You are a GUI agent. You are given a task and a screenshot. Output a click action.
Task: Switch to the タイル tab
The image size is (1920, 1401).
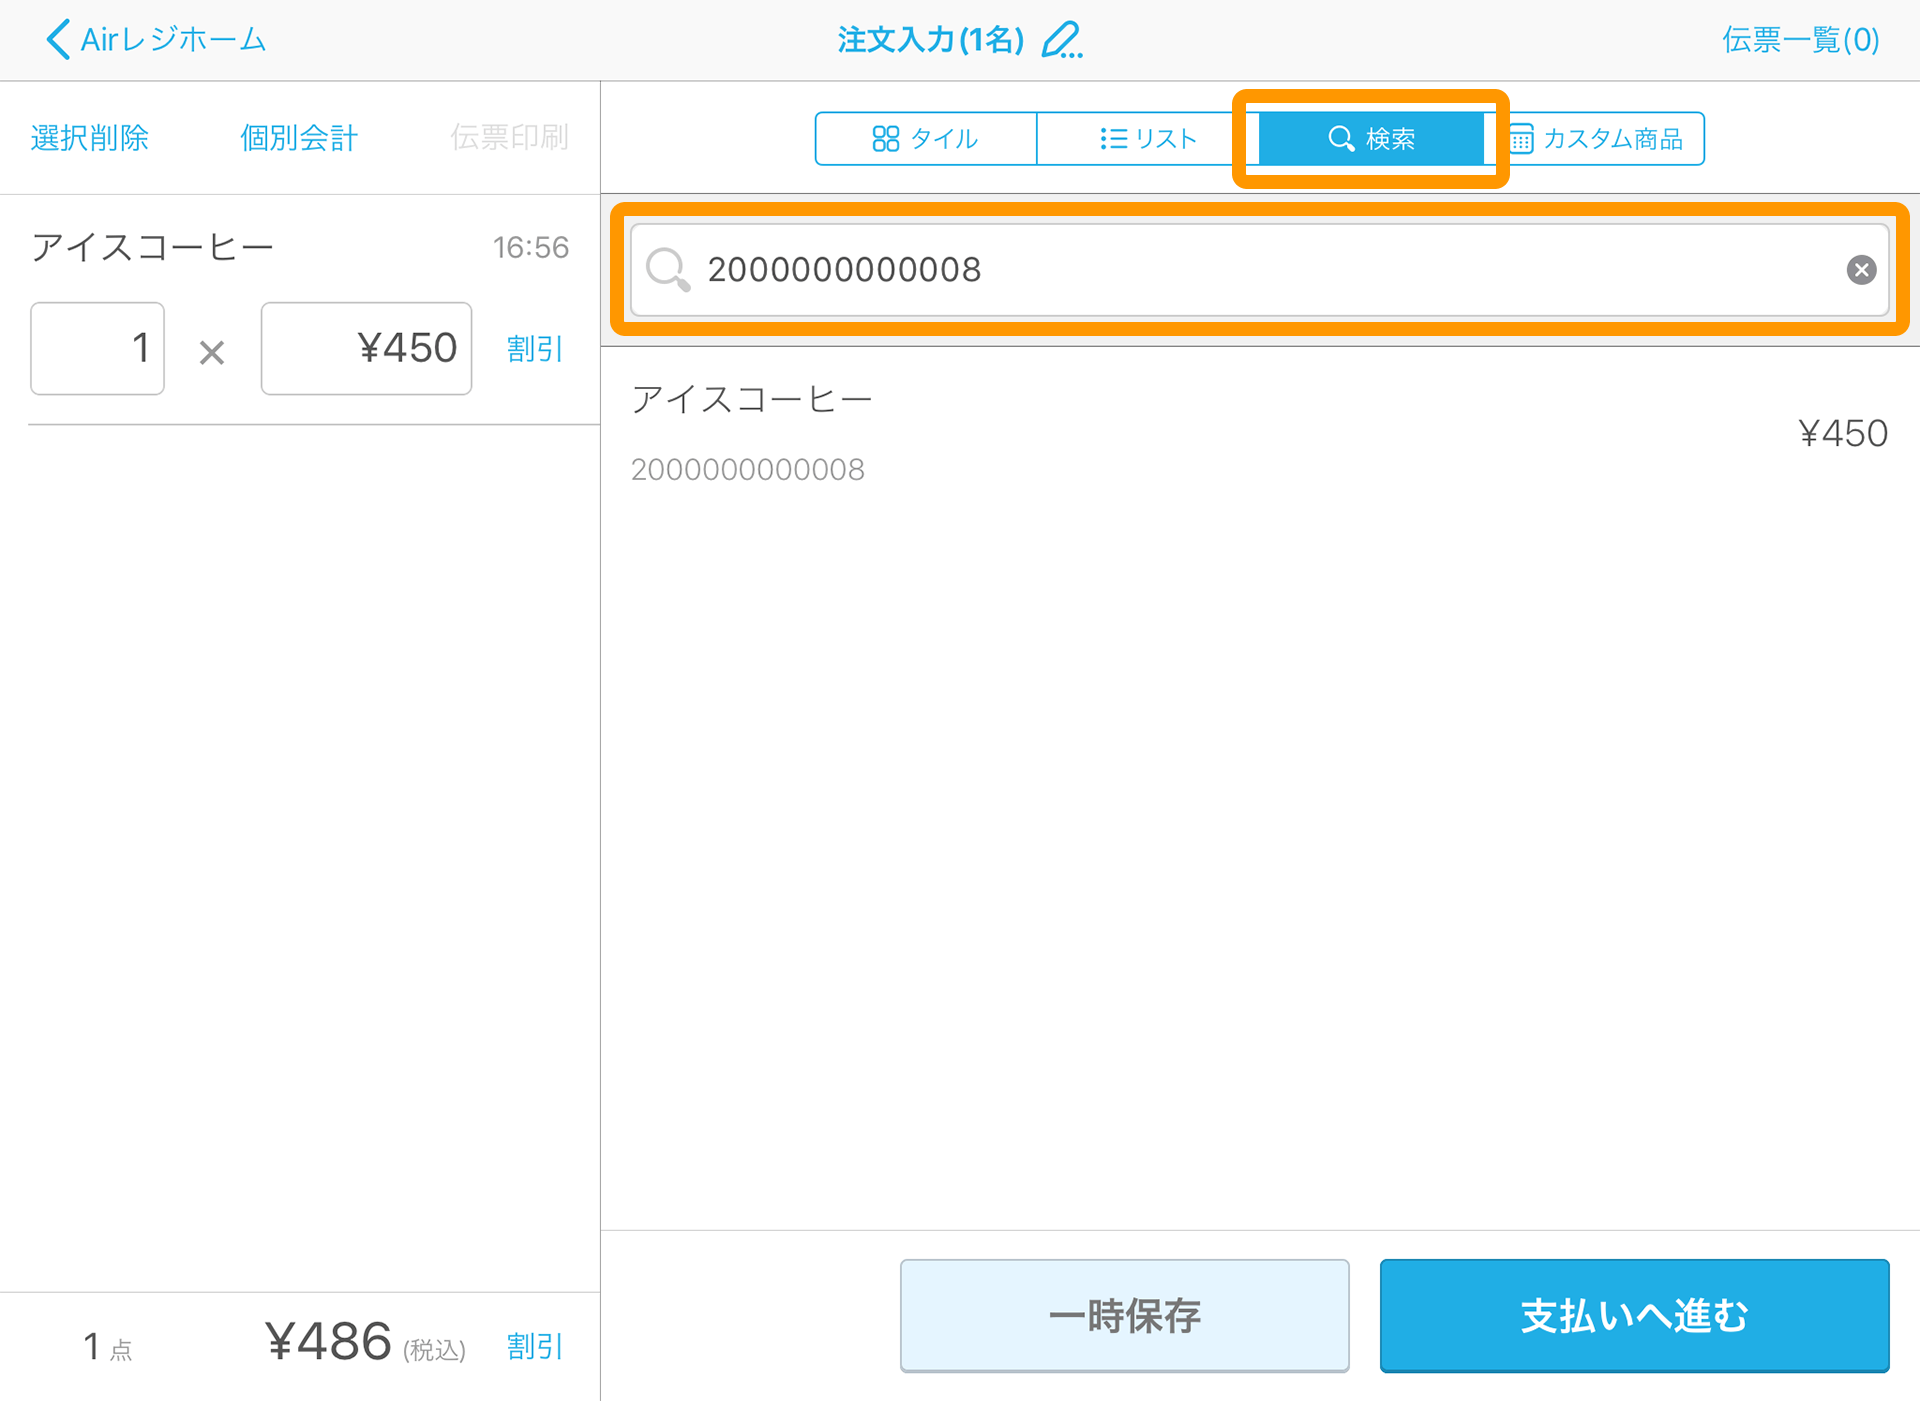(926, 138)
